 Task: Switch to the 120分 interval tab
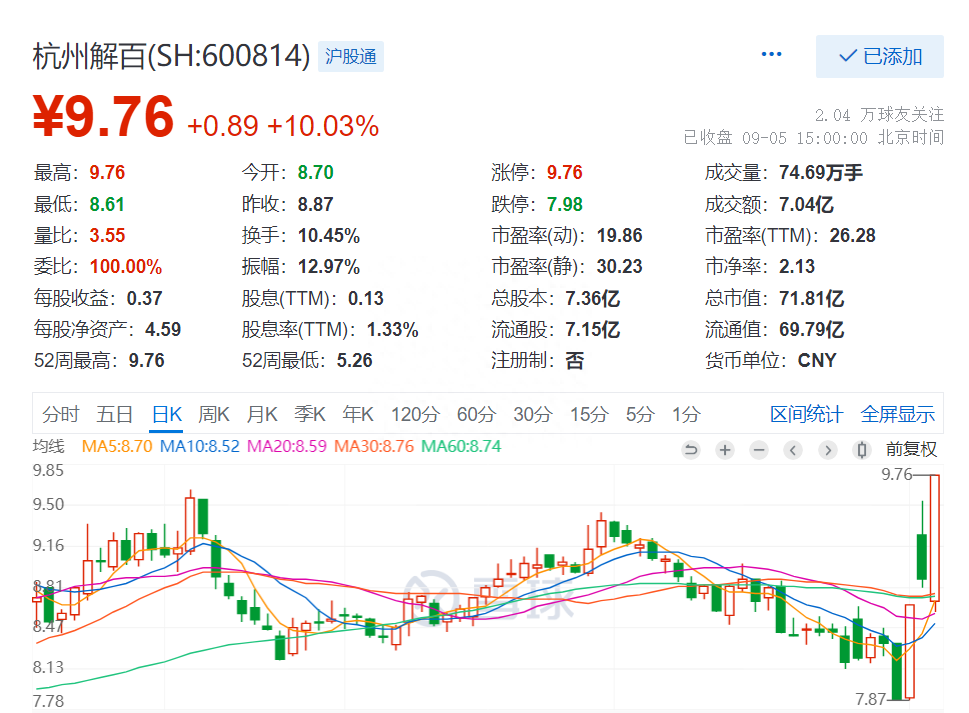(x=415, y=414)
